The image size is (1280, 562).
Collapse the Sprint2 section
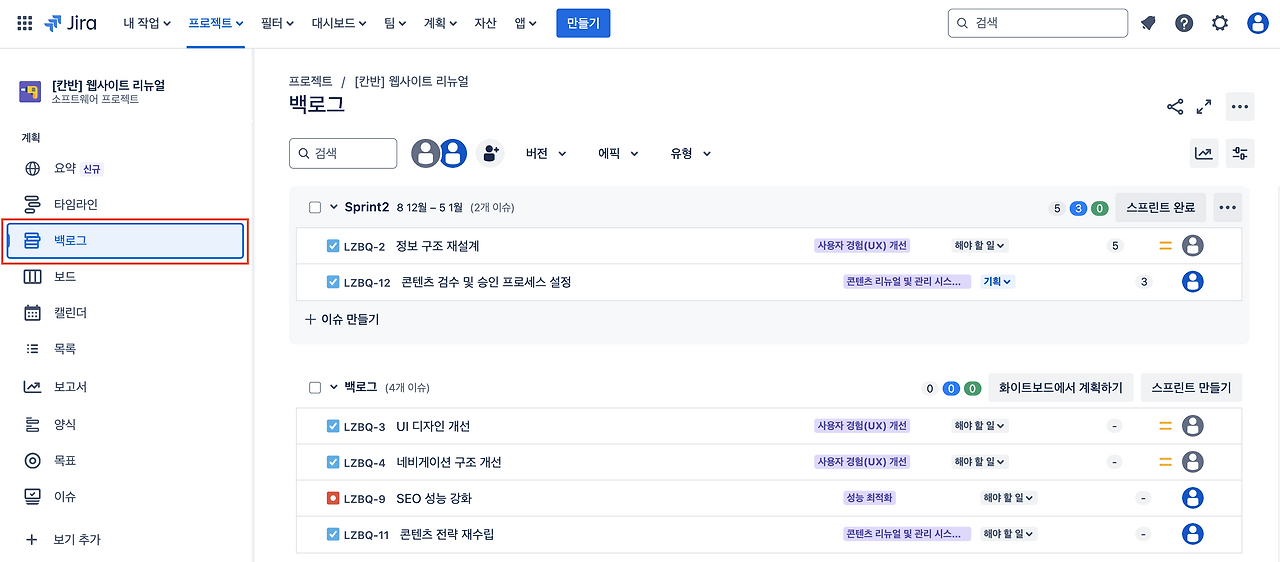[334, 207]
